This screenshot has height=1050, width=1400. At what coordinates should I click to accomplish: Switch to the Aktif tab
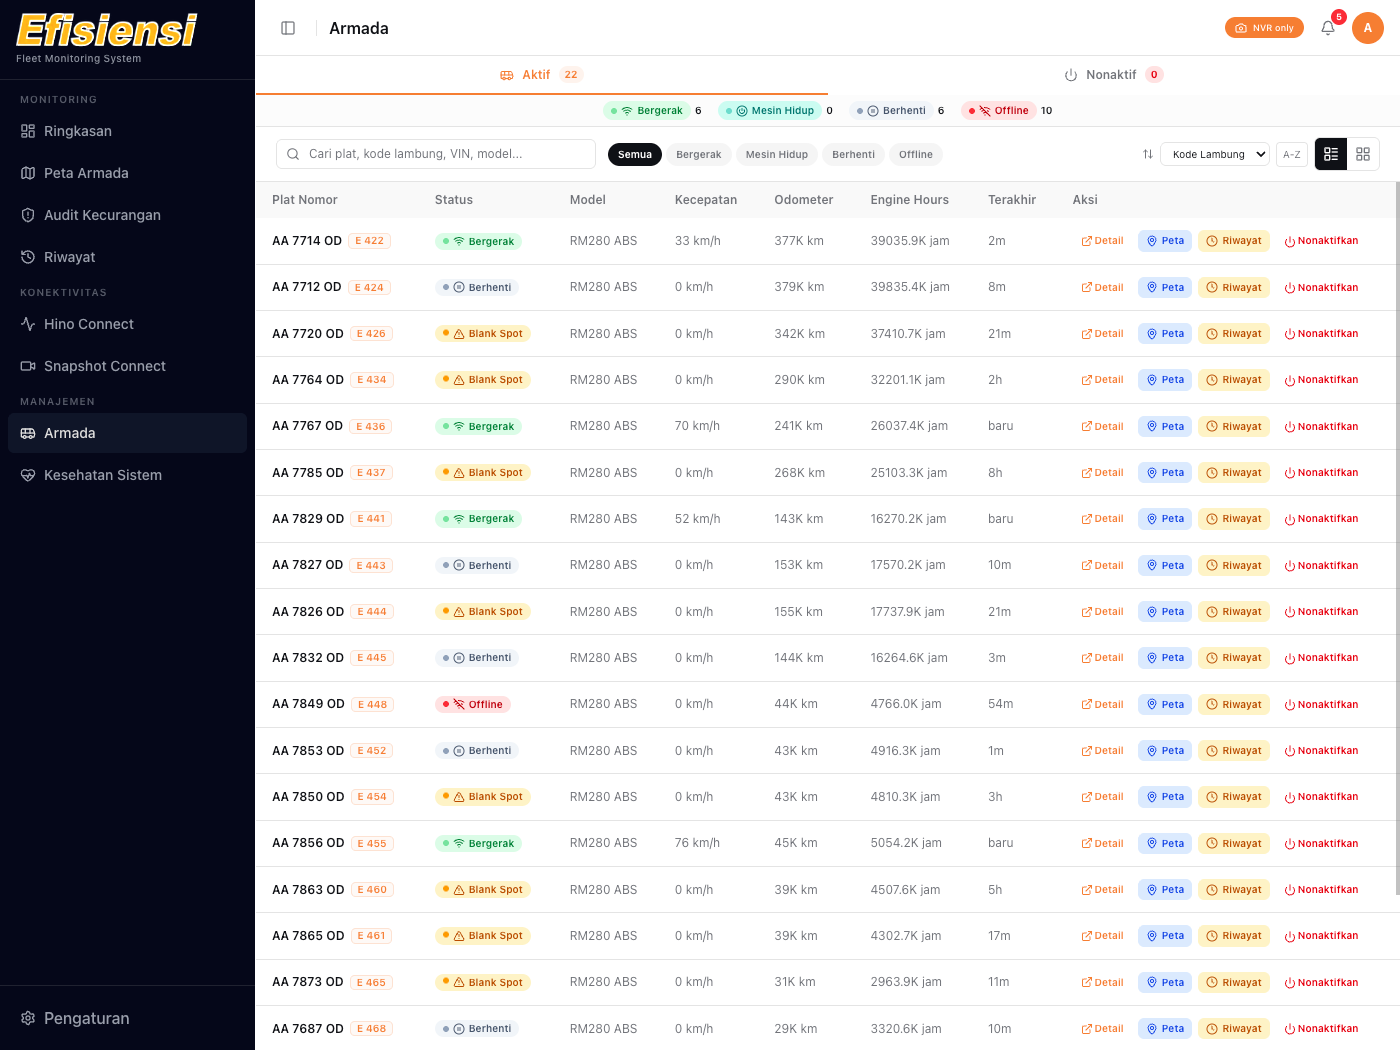click(541, 75)
